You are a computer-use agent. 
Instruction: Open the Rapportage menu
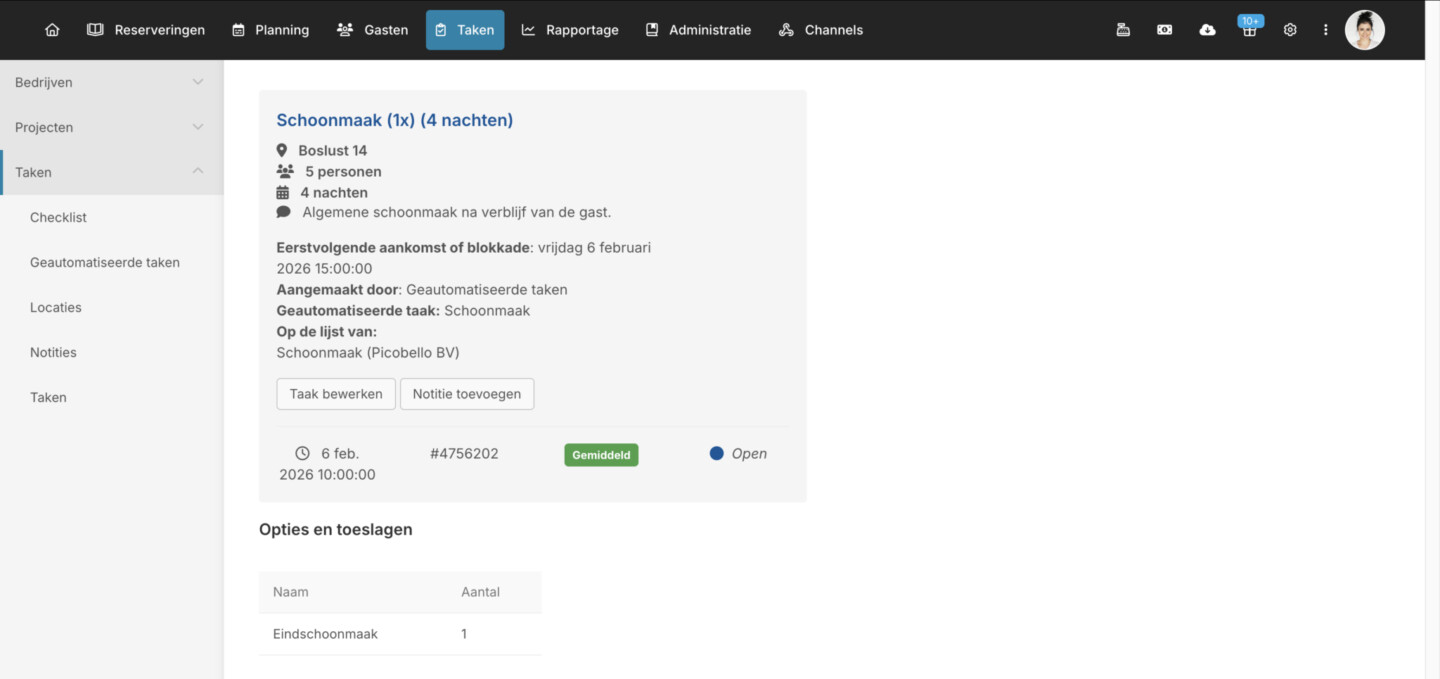point(570,30)
